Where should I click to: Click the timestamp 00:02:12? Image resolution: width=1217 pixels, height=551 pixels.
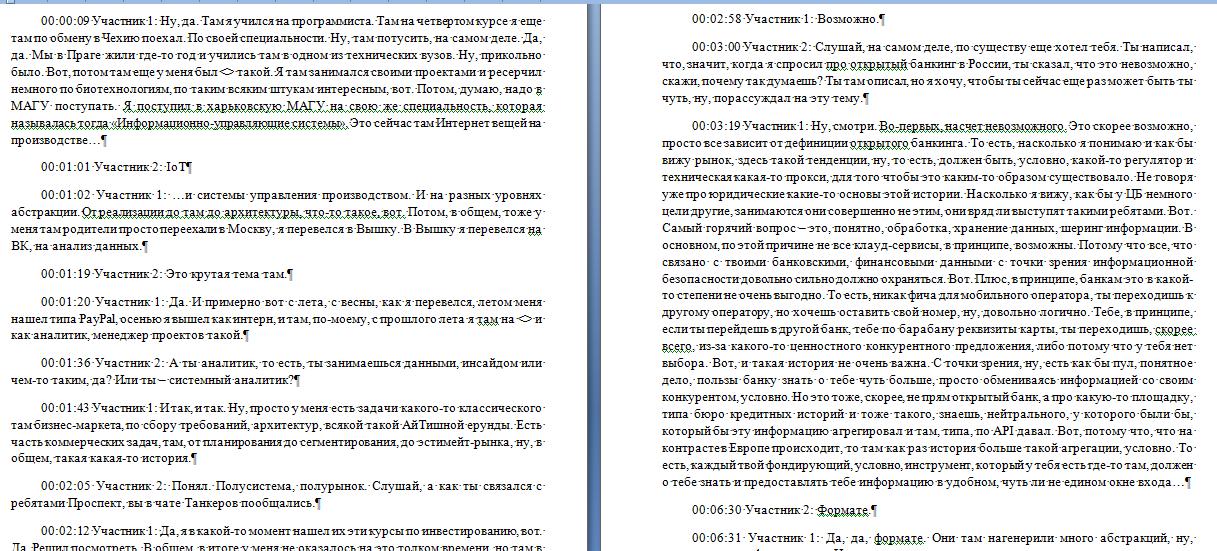(x=66, y=530)
